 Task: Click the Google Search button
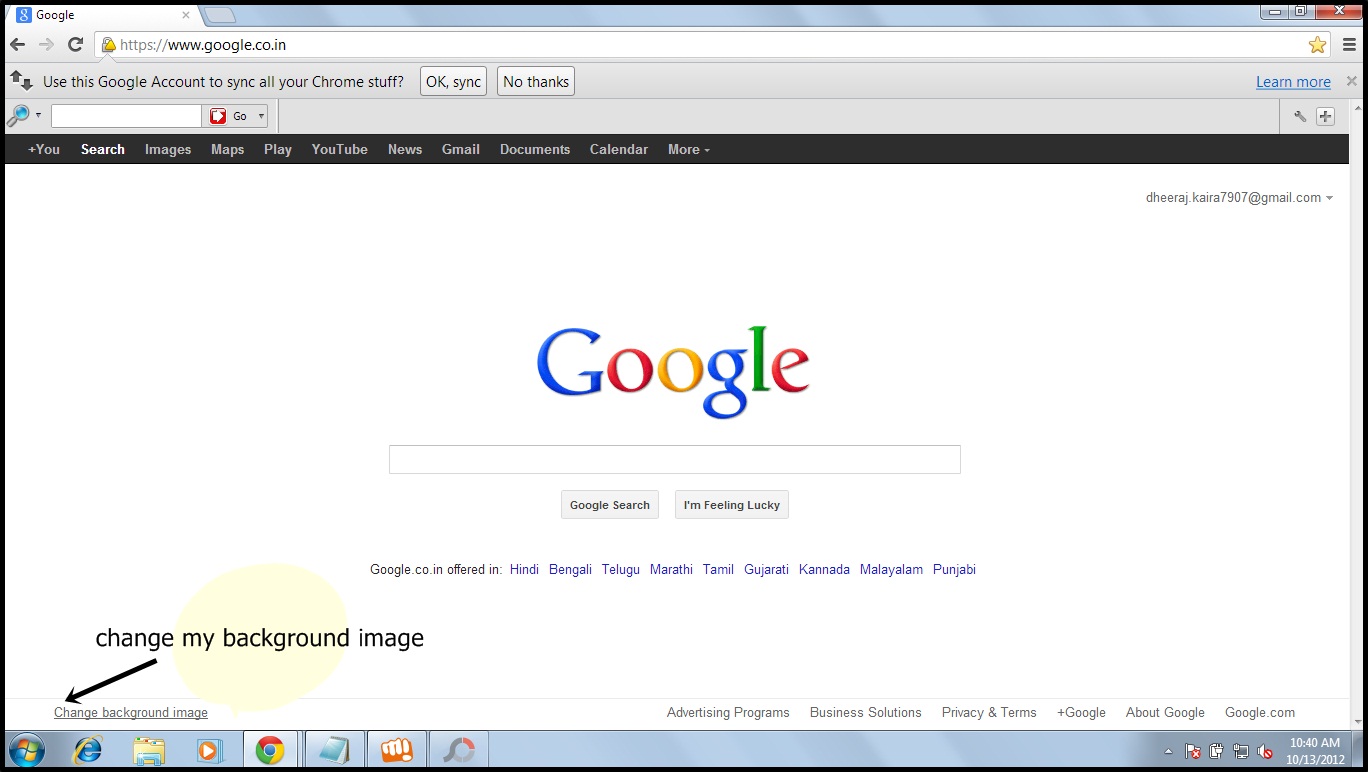(x=610, y=505)
